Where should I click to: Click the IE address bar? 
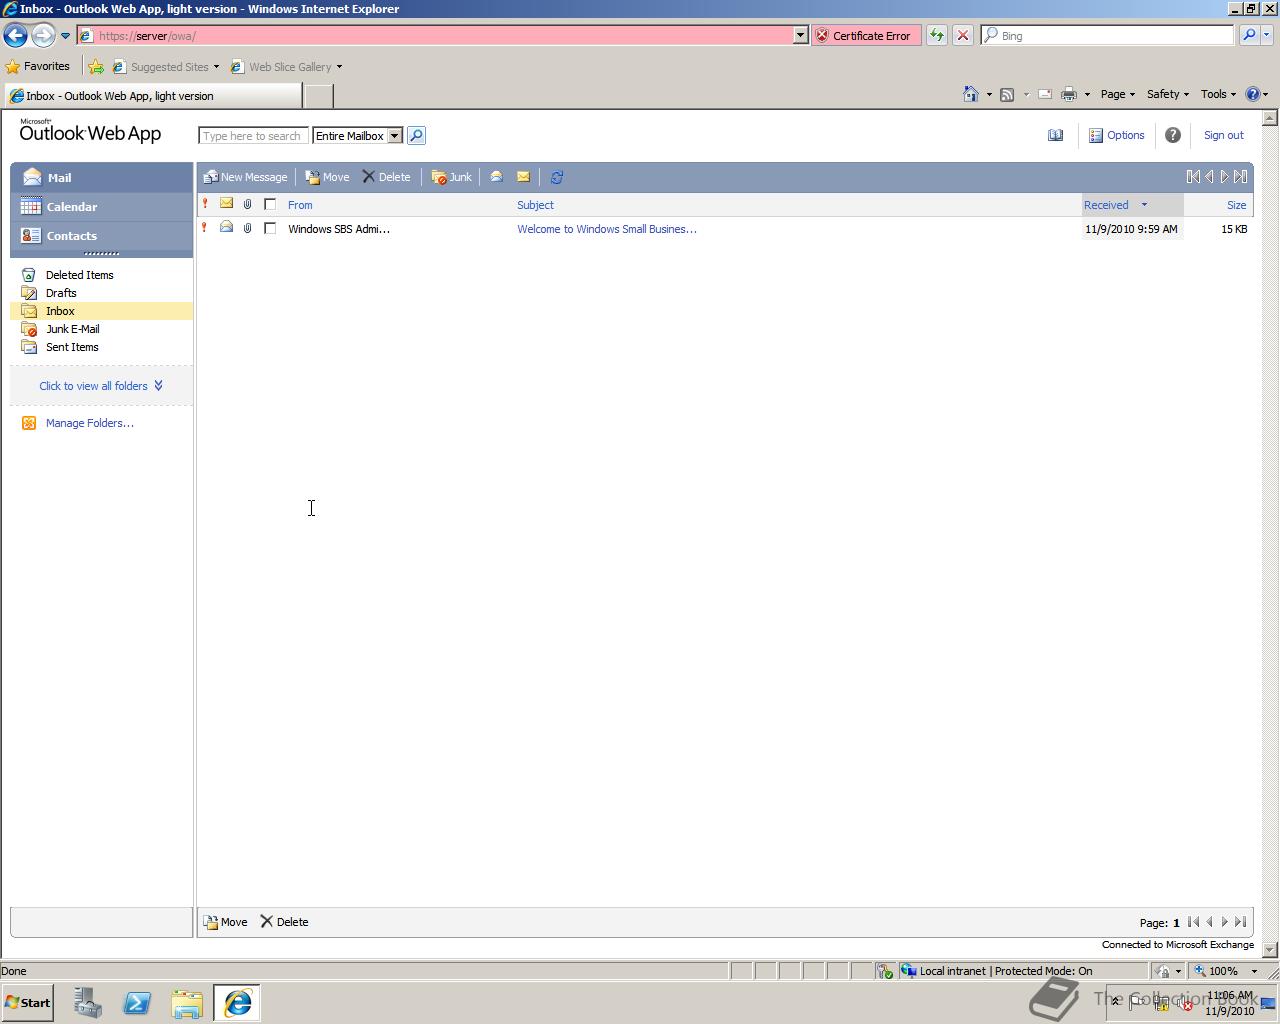[x=436, y=35]
